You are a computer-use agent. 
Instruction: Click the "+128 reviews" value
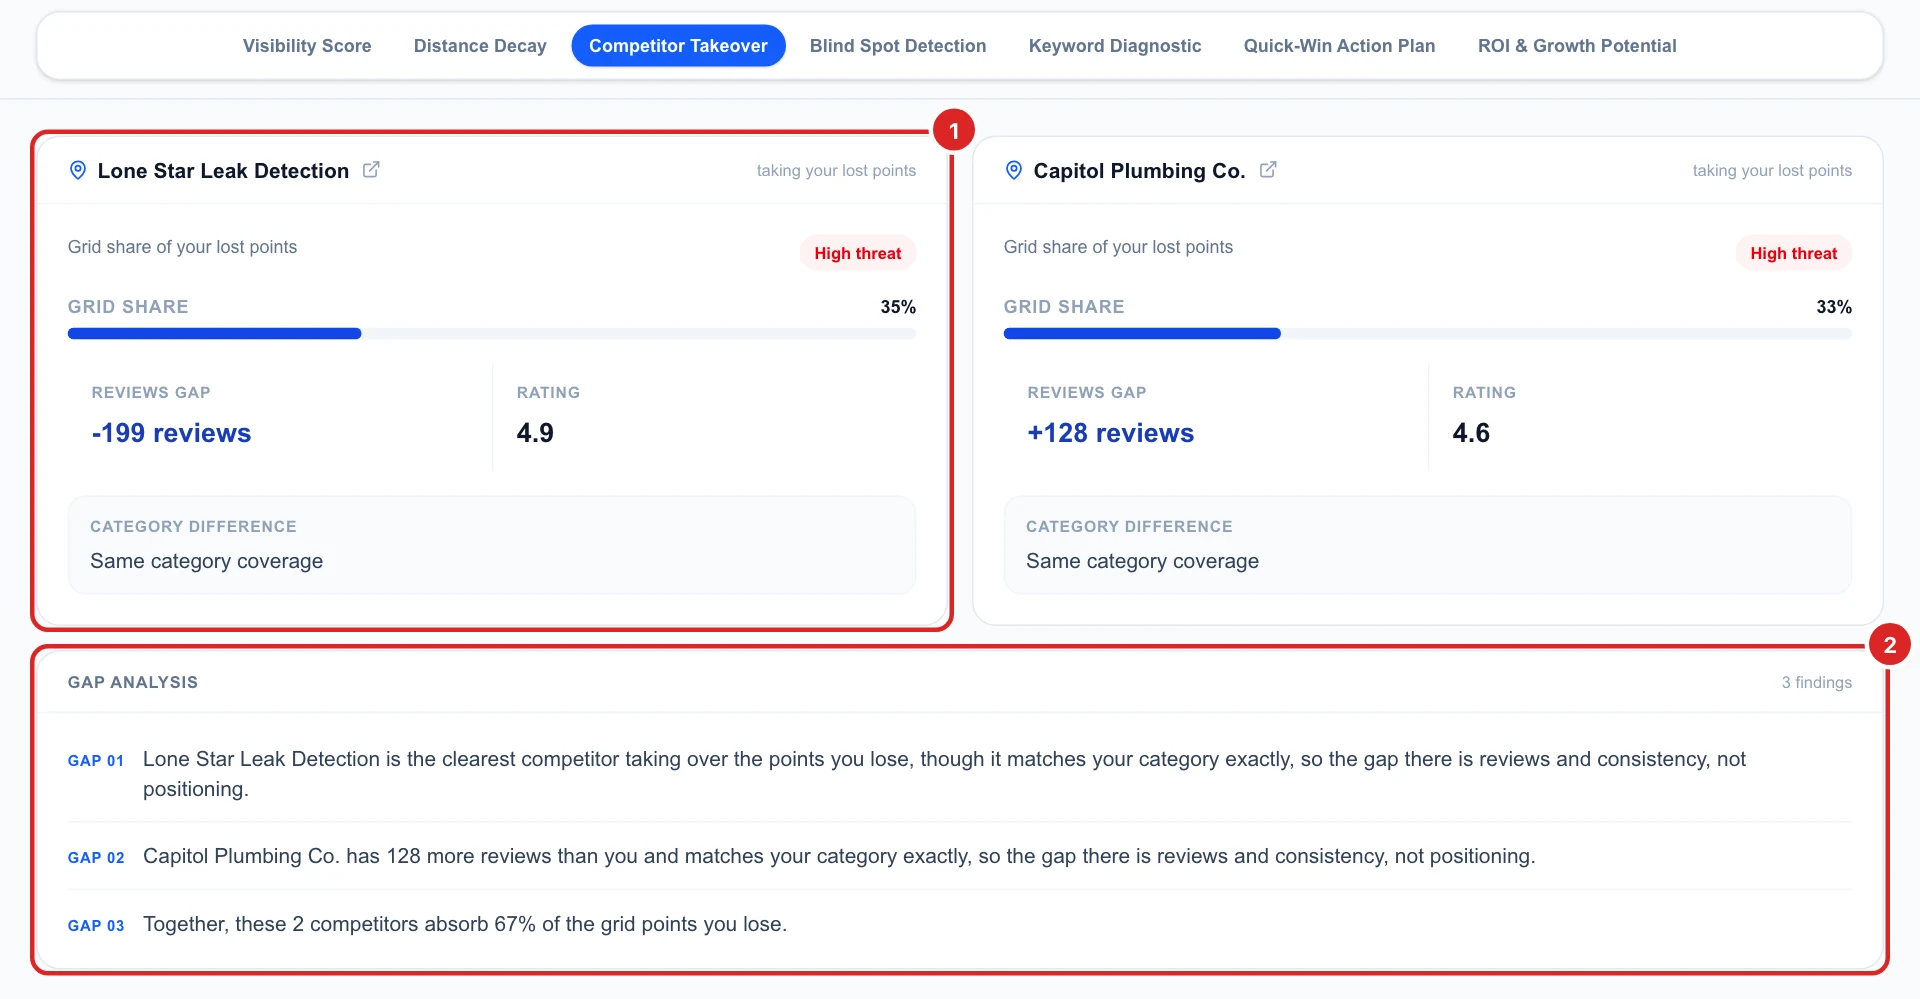click(x=1110, y=433)
